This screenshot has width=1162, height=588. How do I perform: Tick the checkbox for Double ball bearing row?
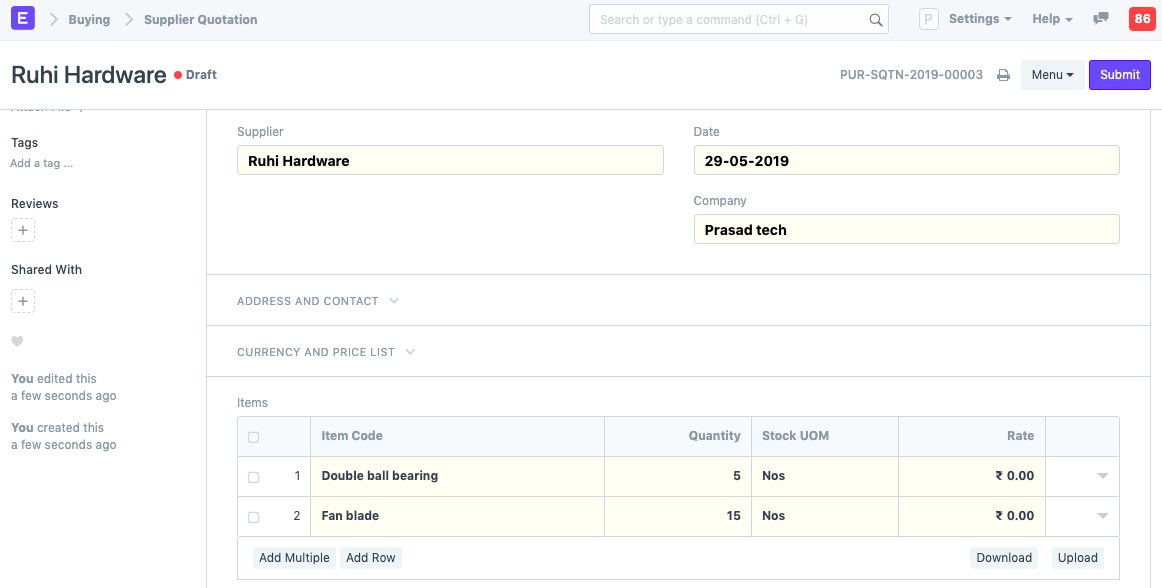(x=253, y=477)
